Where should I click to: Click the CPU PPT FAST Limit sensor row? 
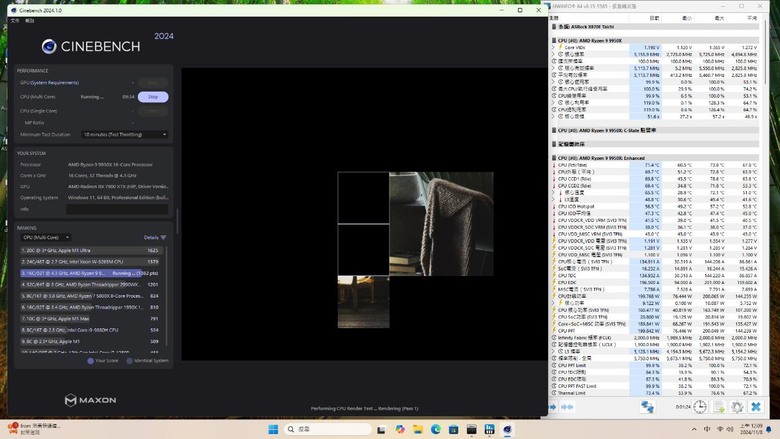pos(655,386)
